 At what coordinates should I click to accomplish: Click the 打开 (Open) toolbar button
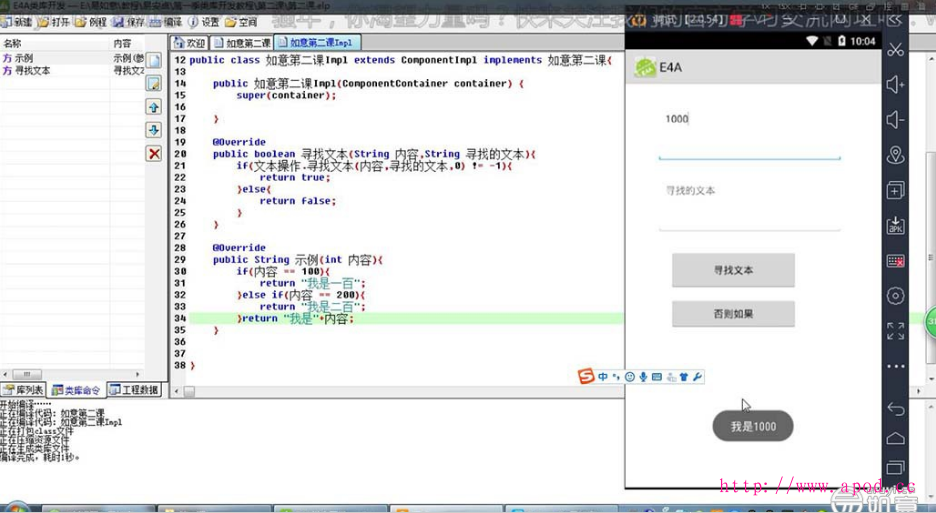point(55,21)
